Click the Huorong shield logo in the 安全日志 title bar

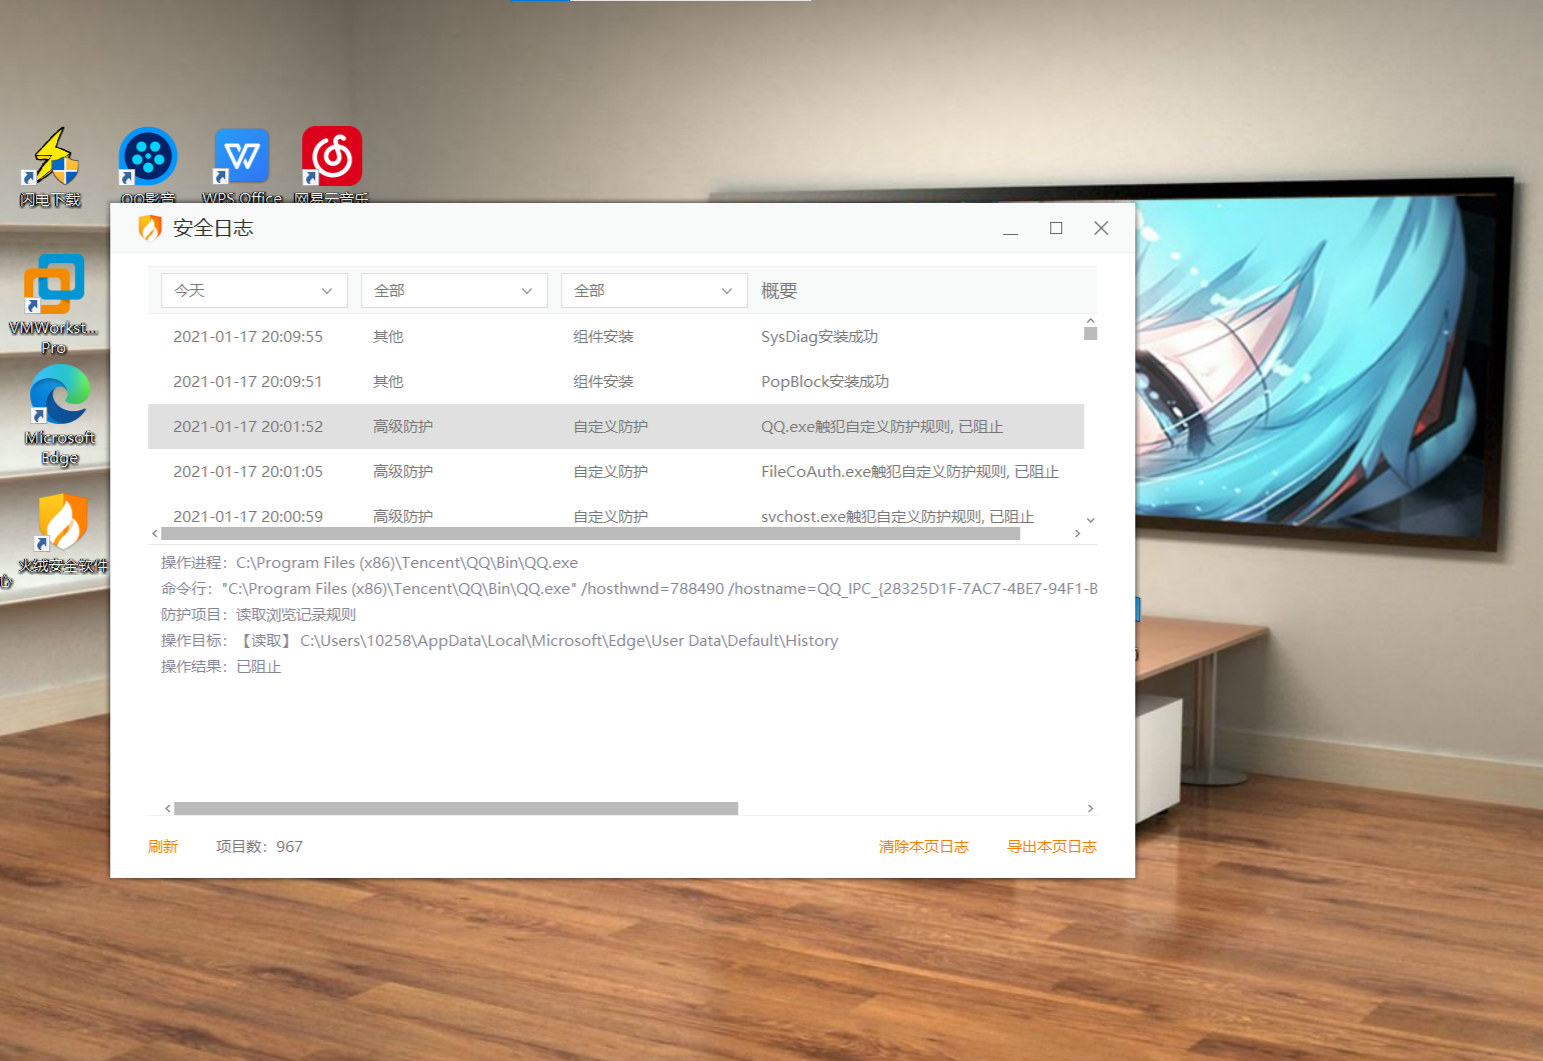pos(150,228)
